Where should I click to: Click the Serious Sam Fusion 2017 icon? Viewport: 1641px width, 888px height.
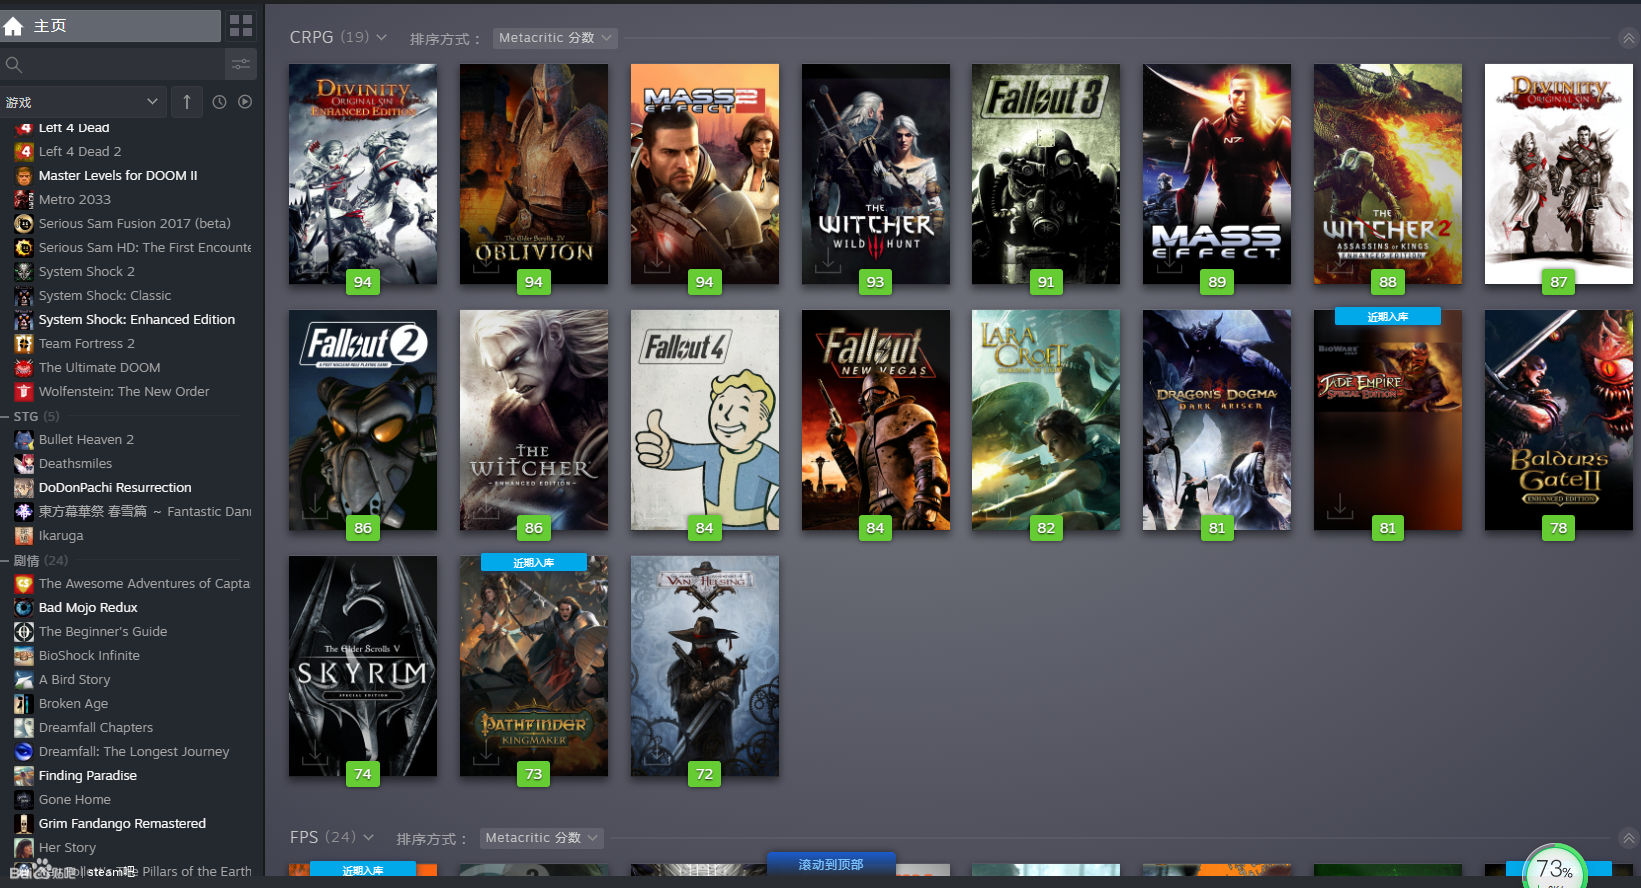click(24, 223)
